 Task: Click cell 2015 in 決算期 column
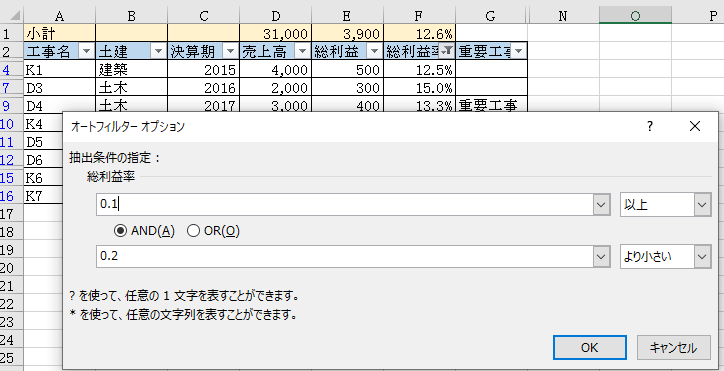204,70
